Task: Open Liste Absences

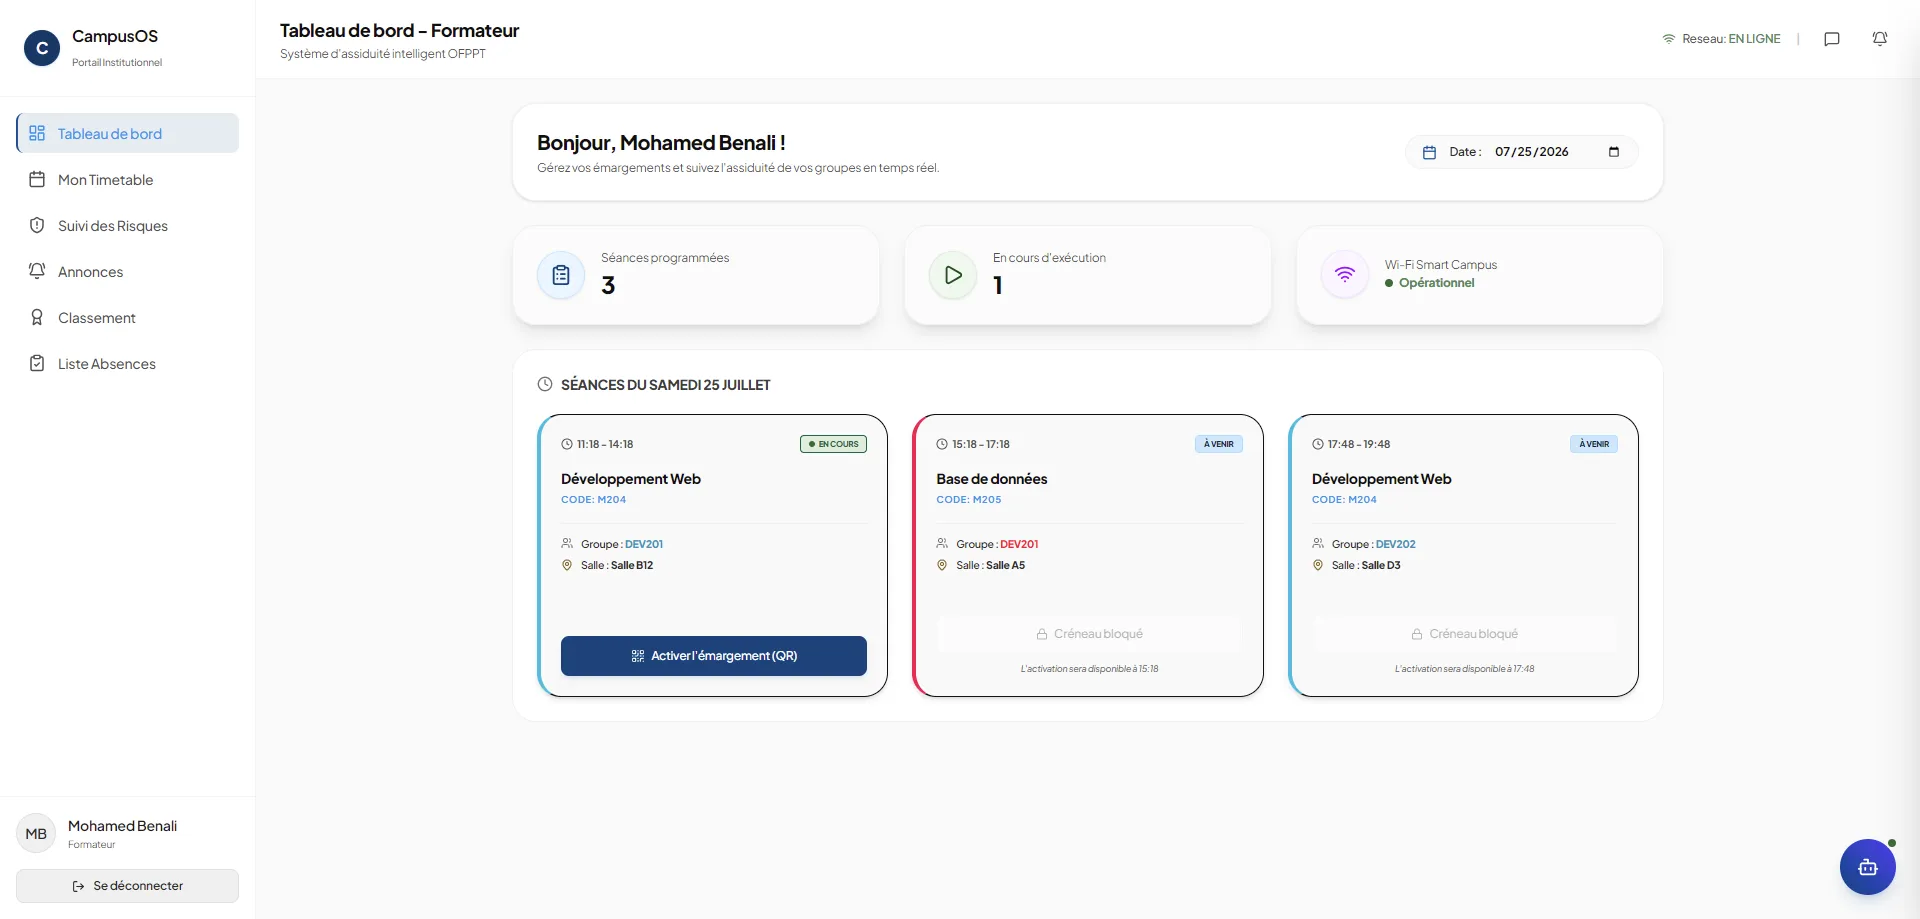Action: (127, 364)
